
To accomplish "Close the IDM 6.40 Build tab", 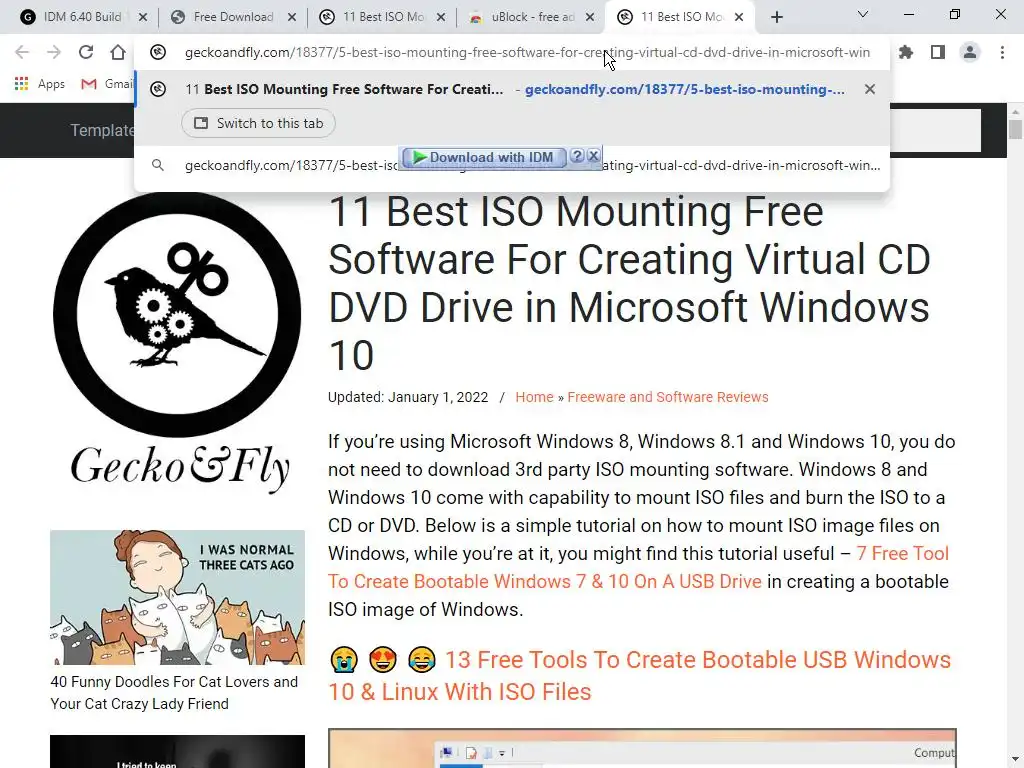I will point(143,18).
